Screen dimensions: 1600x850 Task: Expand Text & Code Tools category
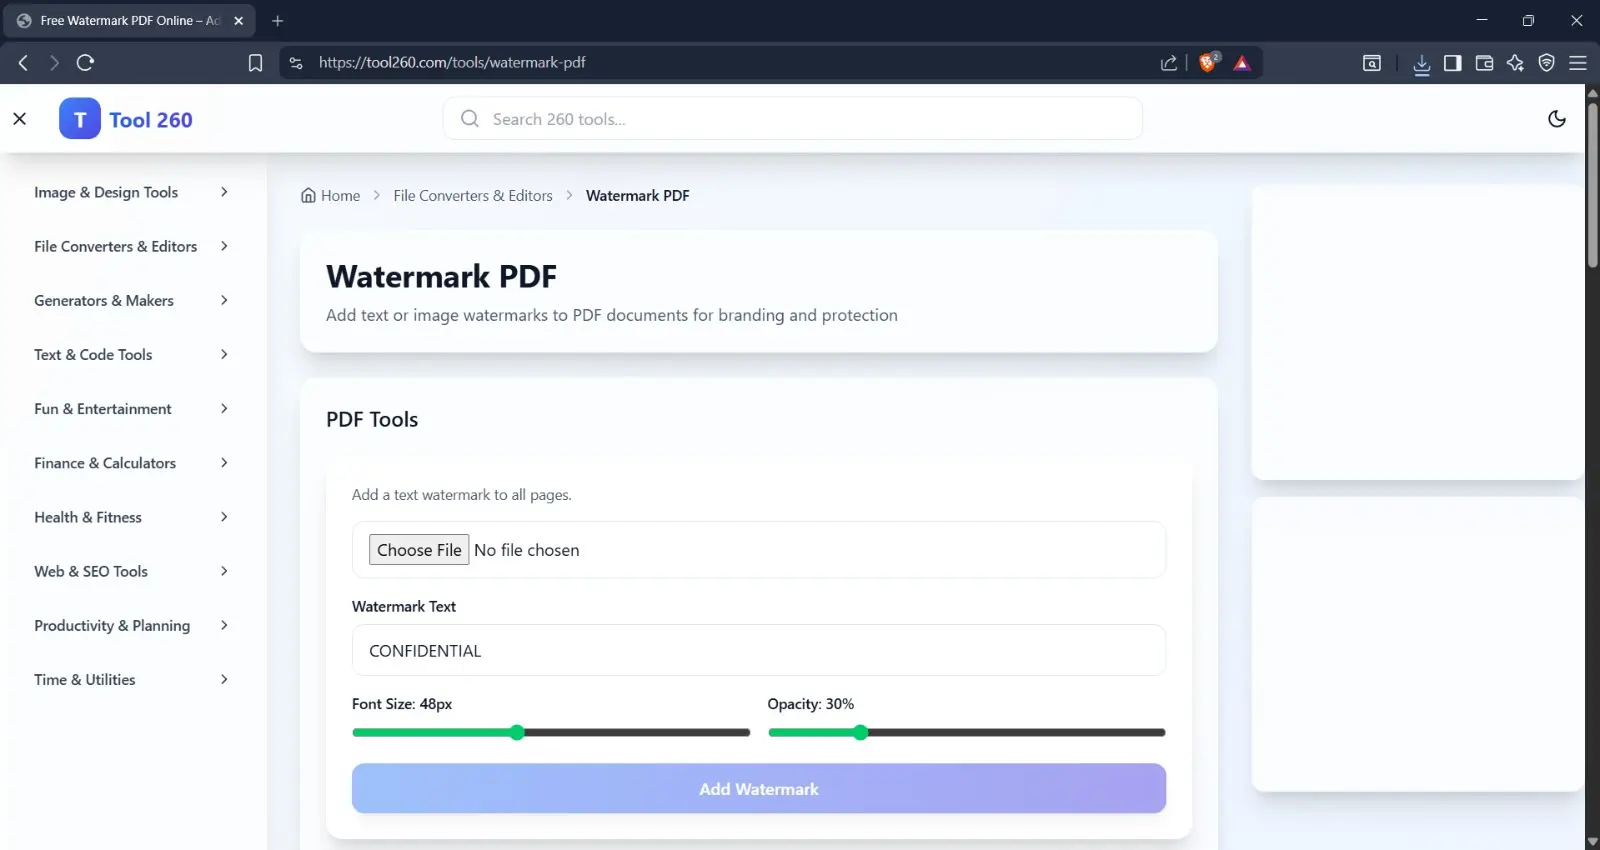(x=131, y=354)
